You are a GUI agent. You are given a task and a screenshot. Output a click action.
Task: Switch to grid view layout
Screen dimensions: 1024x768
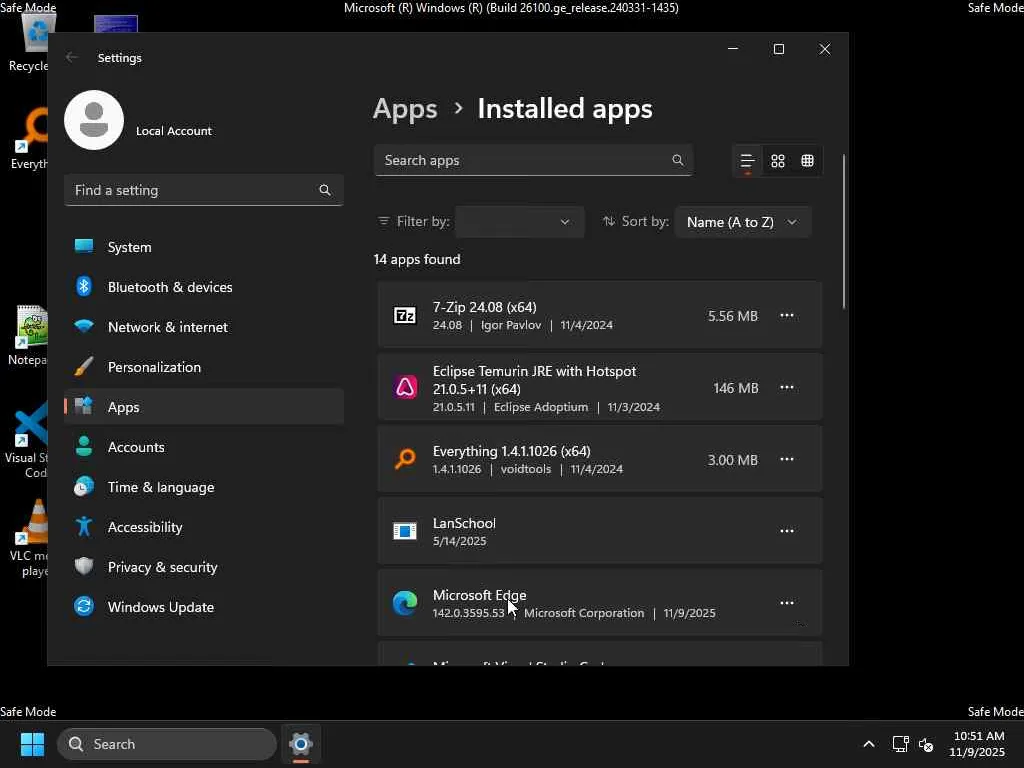[x=778, y=161]
